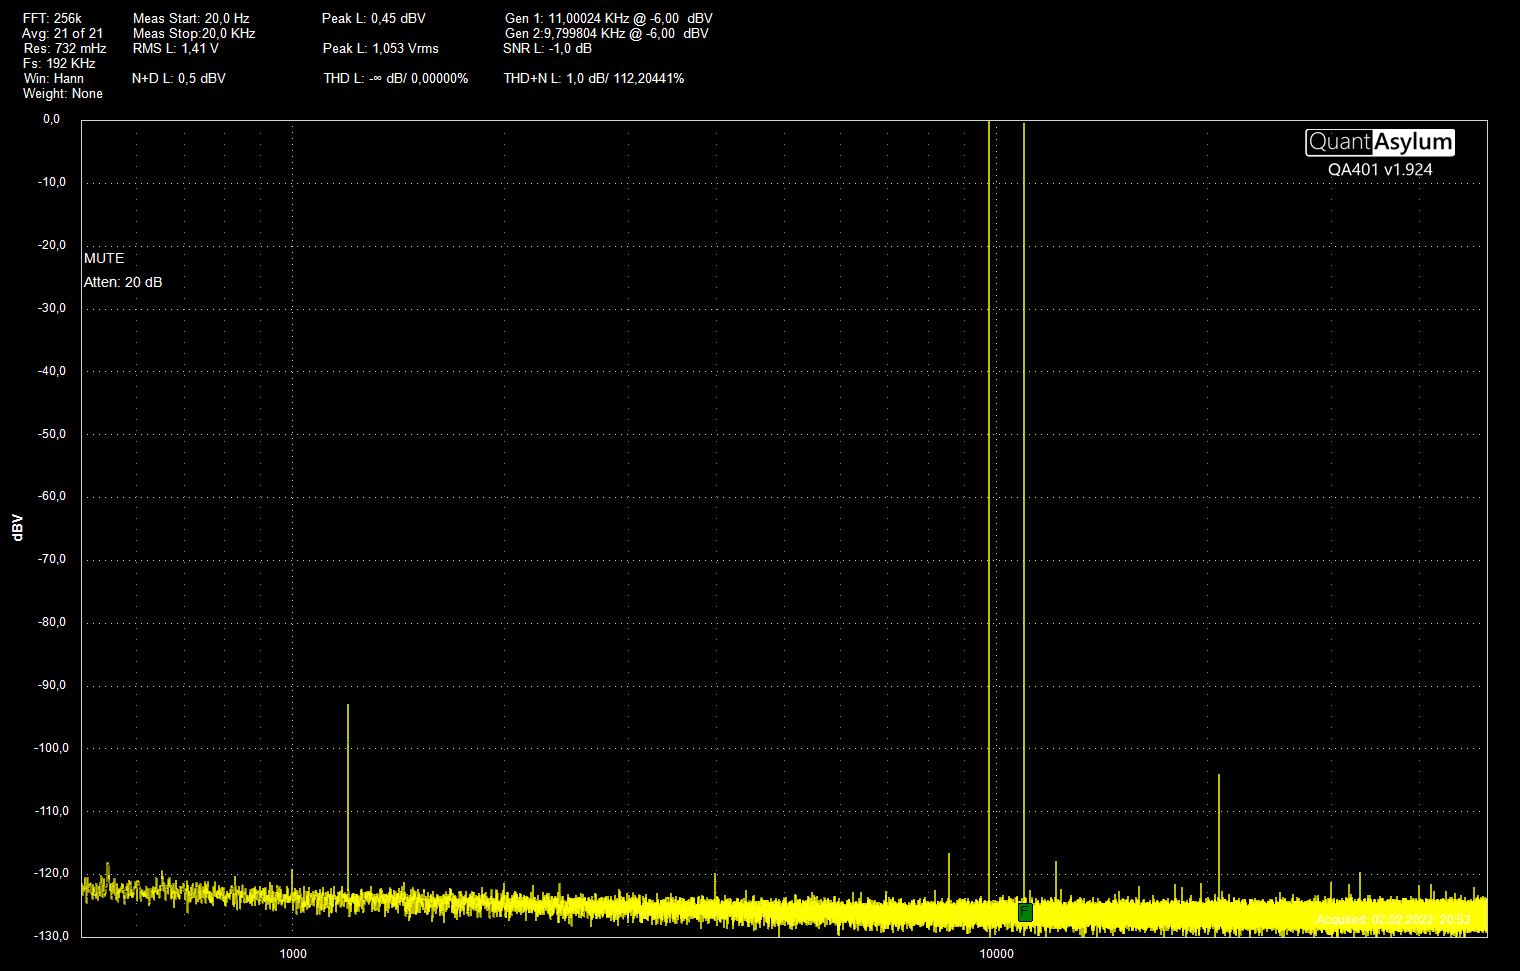Click the 'Win: Hann' window setting text

coord(54,79)
